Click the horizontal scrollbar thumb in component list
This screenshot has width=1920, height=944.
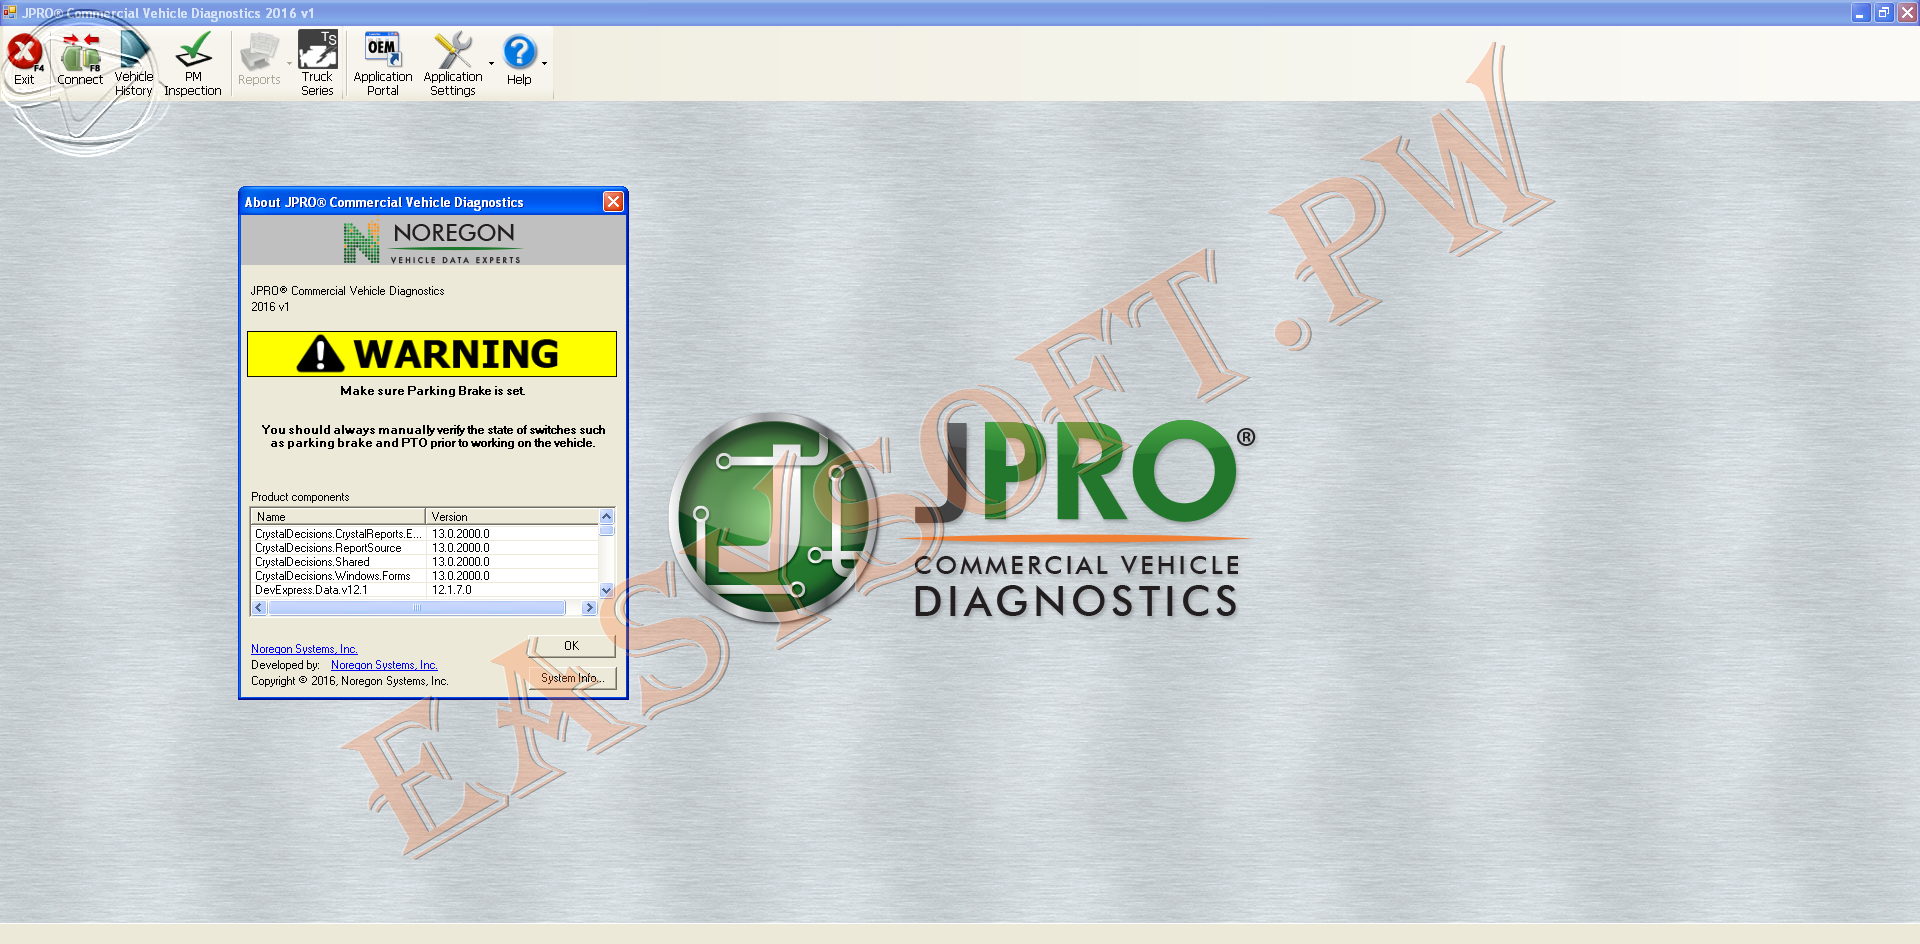click(x=416, y=607)
